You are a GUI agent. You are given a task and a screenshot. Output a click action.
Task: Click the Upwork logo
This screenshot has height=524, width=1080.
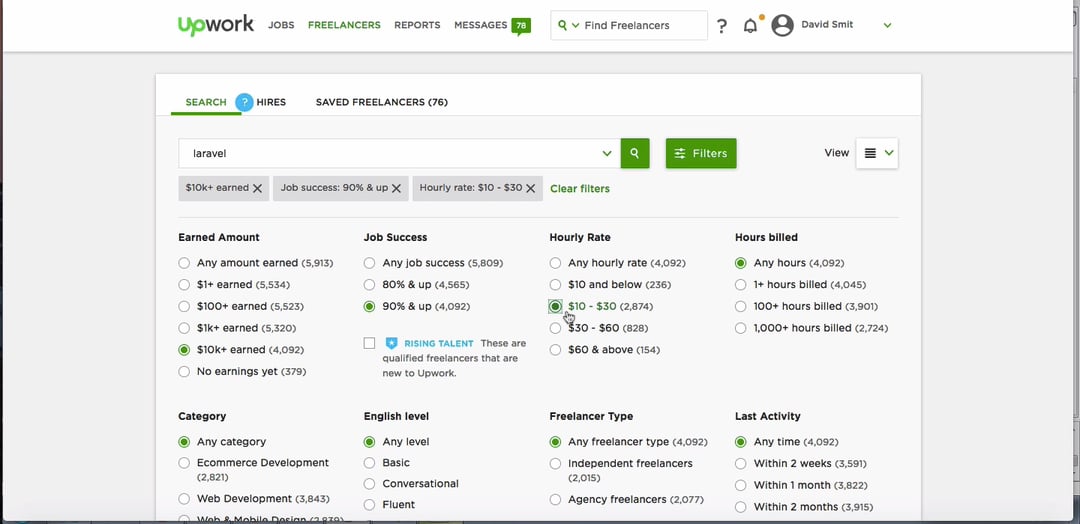(216, 25)
